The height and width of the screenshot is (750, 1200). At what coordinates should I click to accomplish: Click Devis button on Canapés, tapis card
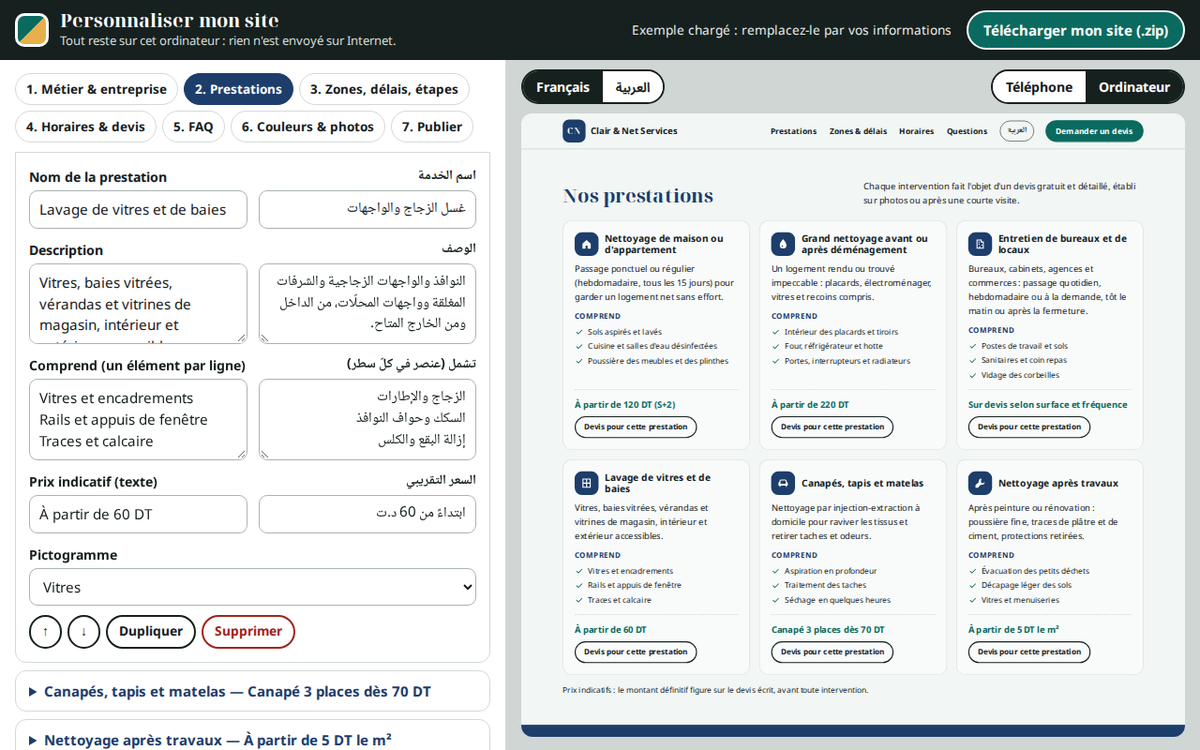tap(832, 652)
